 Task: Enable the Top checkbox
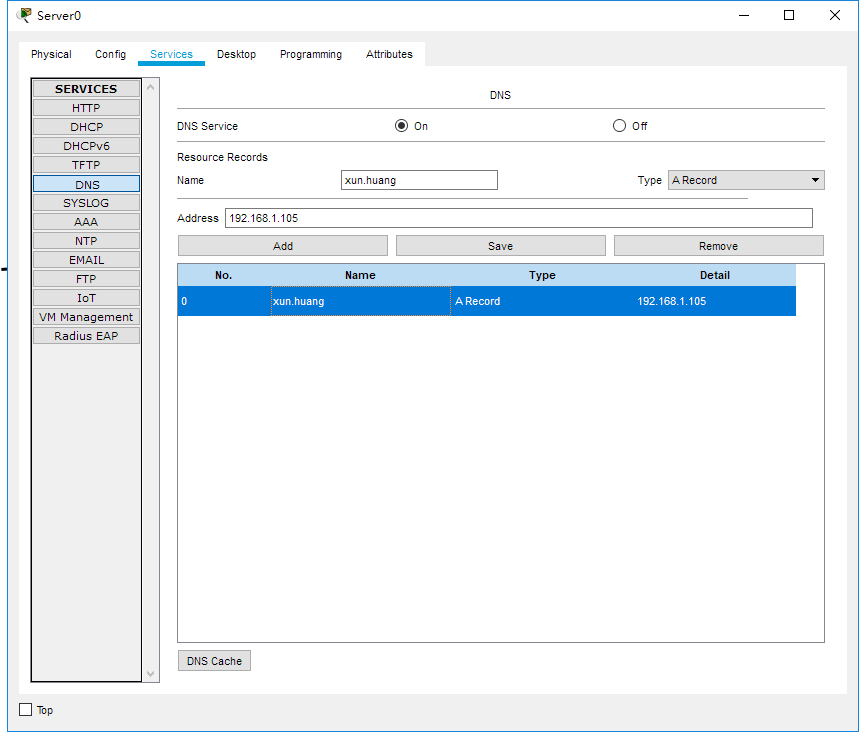pyautogui.click(x=25, y=710)
